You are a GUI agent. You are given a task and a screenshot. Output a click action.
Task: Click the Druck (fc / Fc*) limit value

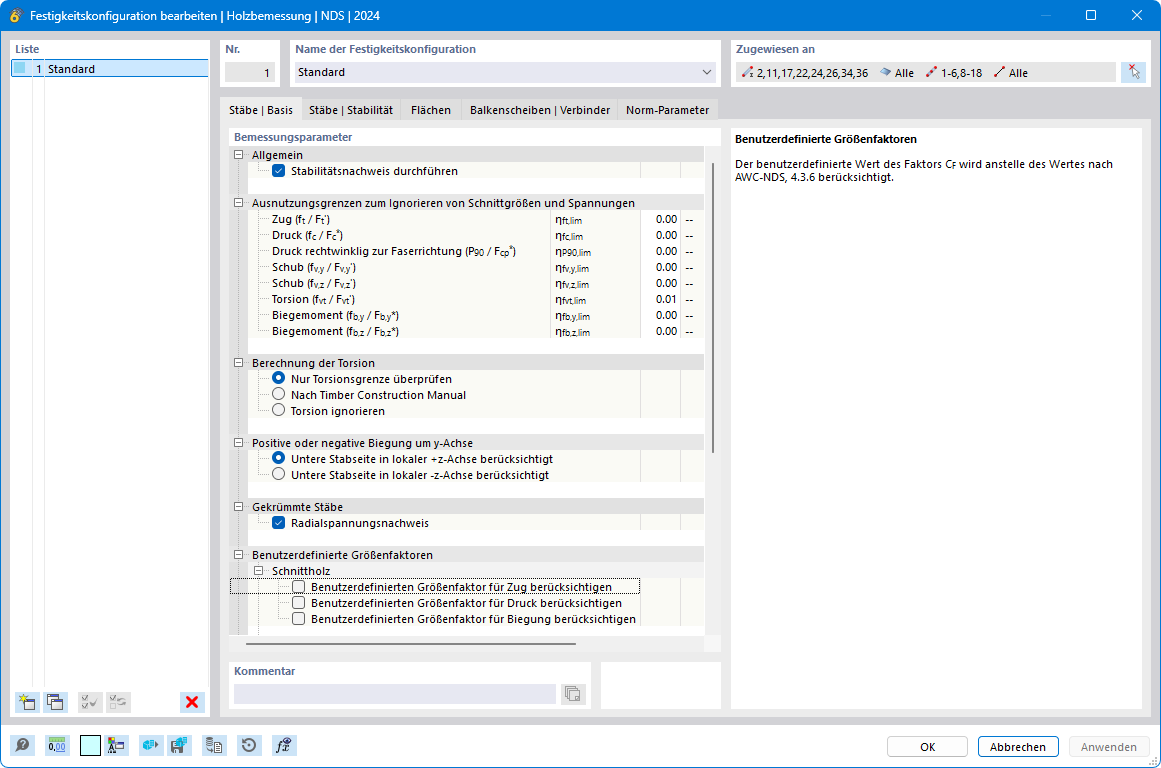point(660,236)
